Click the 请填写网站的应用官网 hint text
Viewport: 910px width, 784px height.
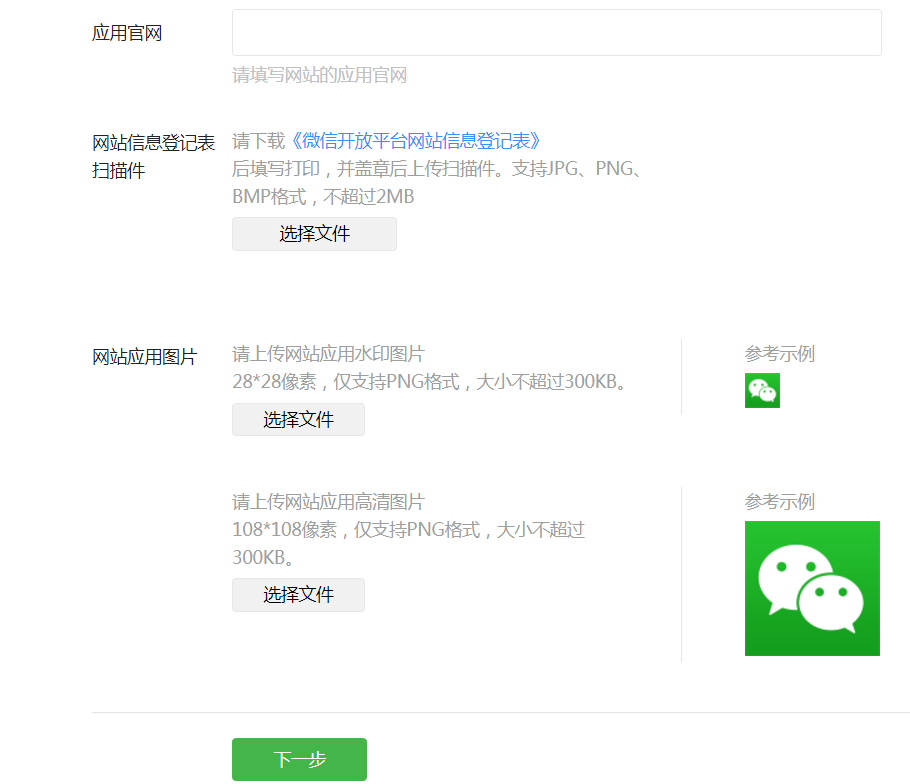coord(319,76)
